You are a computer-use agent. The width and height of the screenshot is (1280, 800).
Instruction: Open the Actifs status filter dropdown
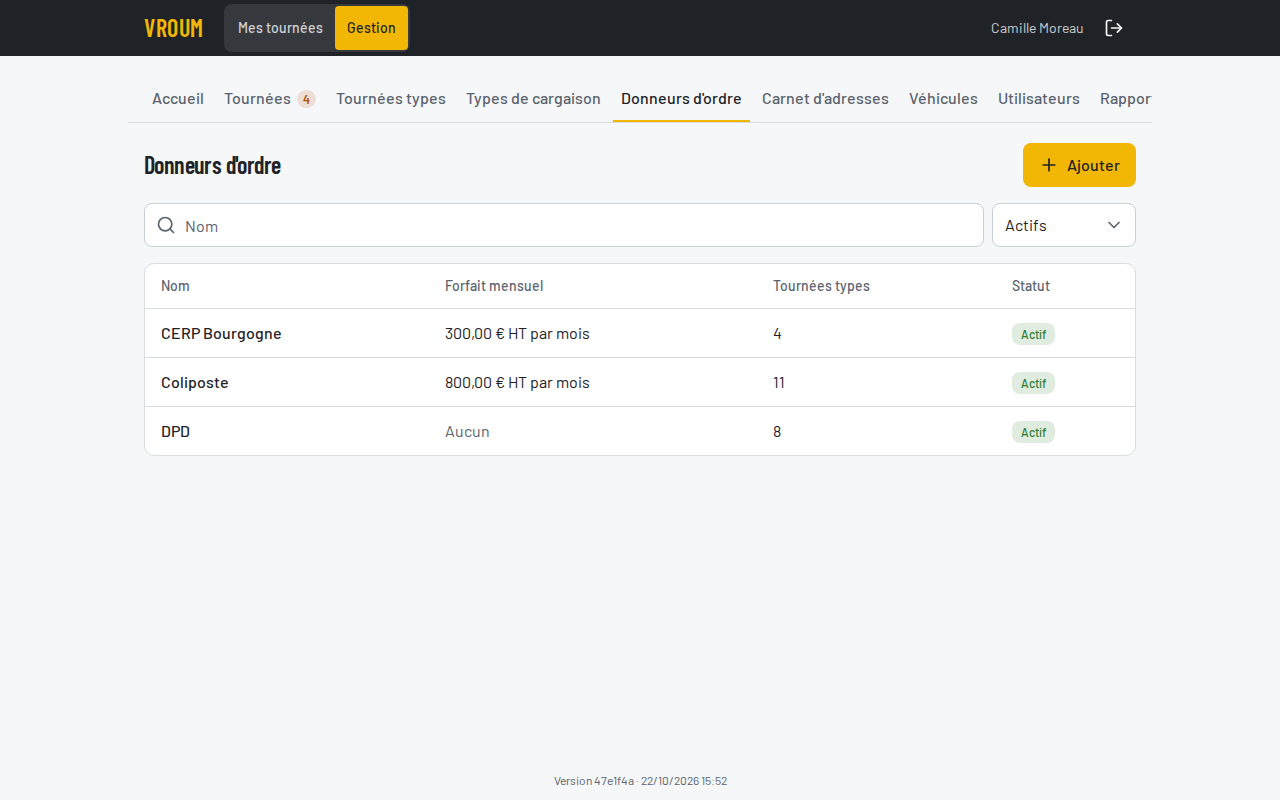pyautogui.click(x=1064, y=225)
